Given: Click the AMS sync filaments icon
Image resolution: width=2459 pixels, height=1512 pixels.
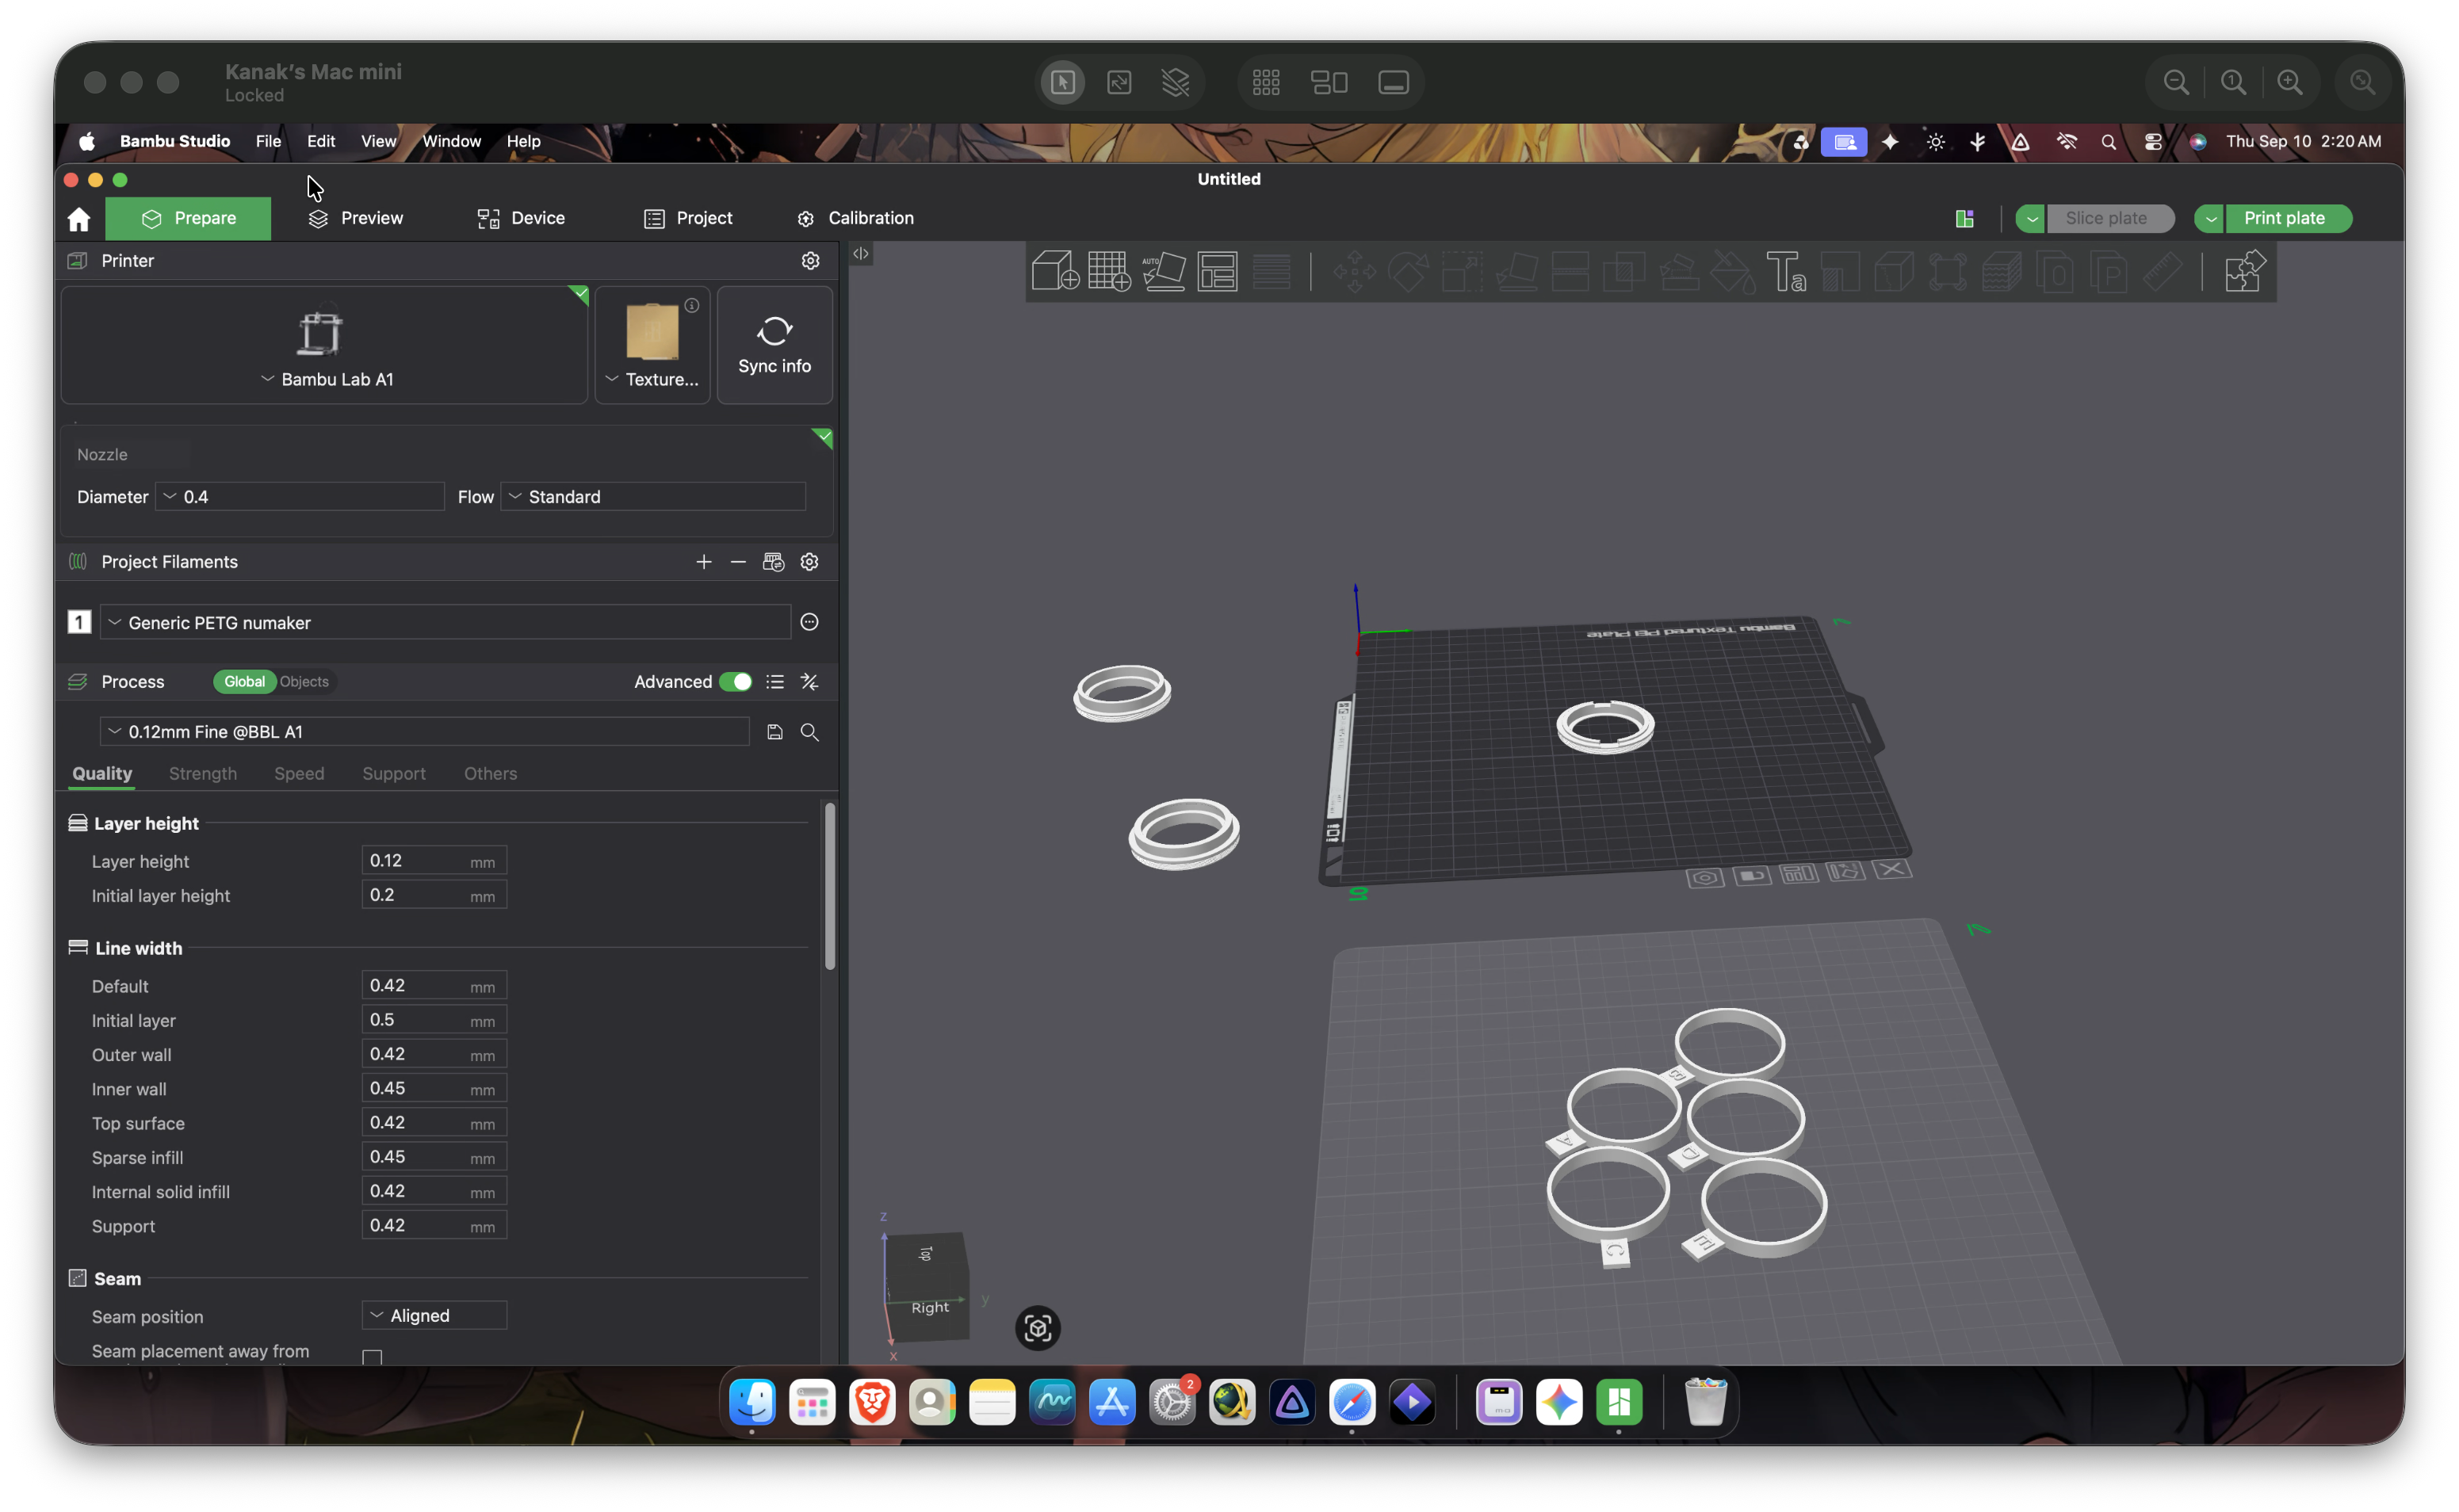Looking at the screenshot, I should pyautogui.click(x=773, y=561).
